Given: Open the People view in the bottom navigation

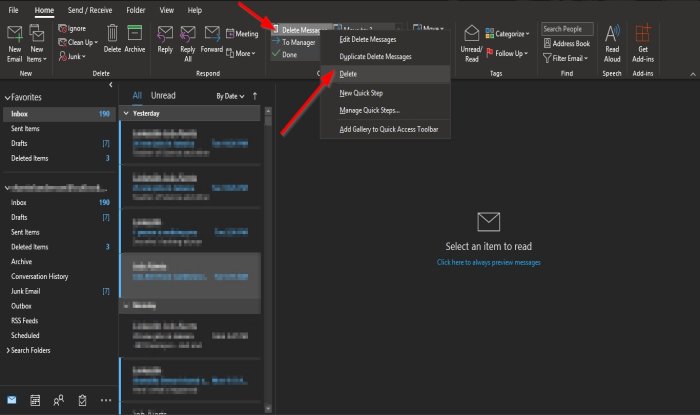Looking at the screenshot, I should coord(58,400).
